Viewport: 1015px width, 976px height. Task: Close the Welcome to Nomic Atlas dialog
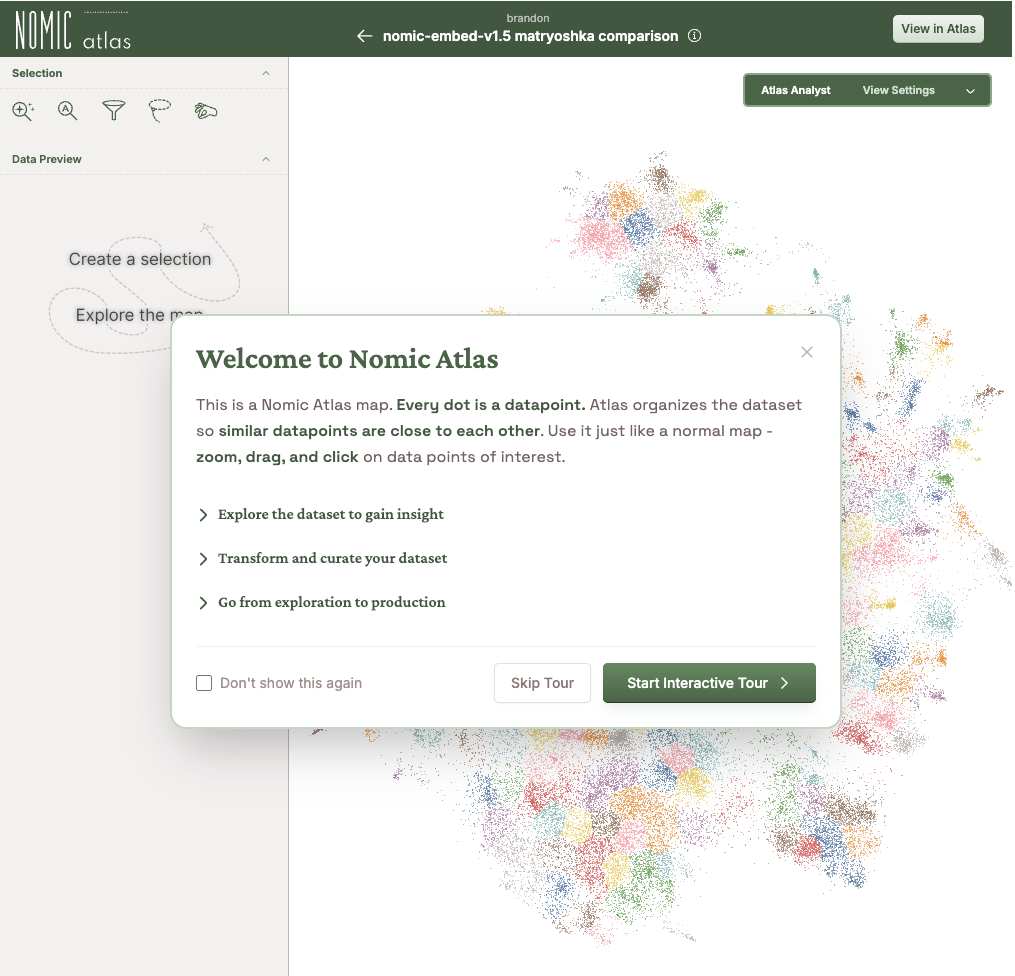[807, 352]
